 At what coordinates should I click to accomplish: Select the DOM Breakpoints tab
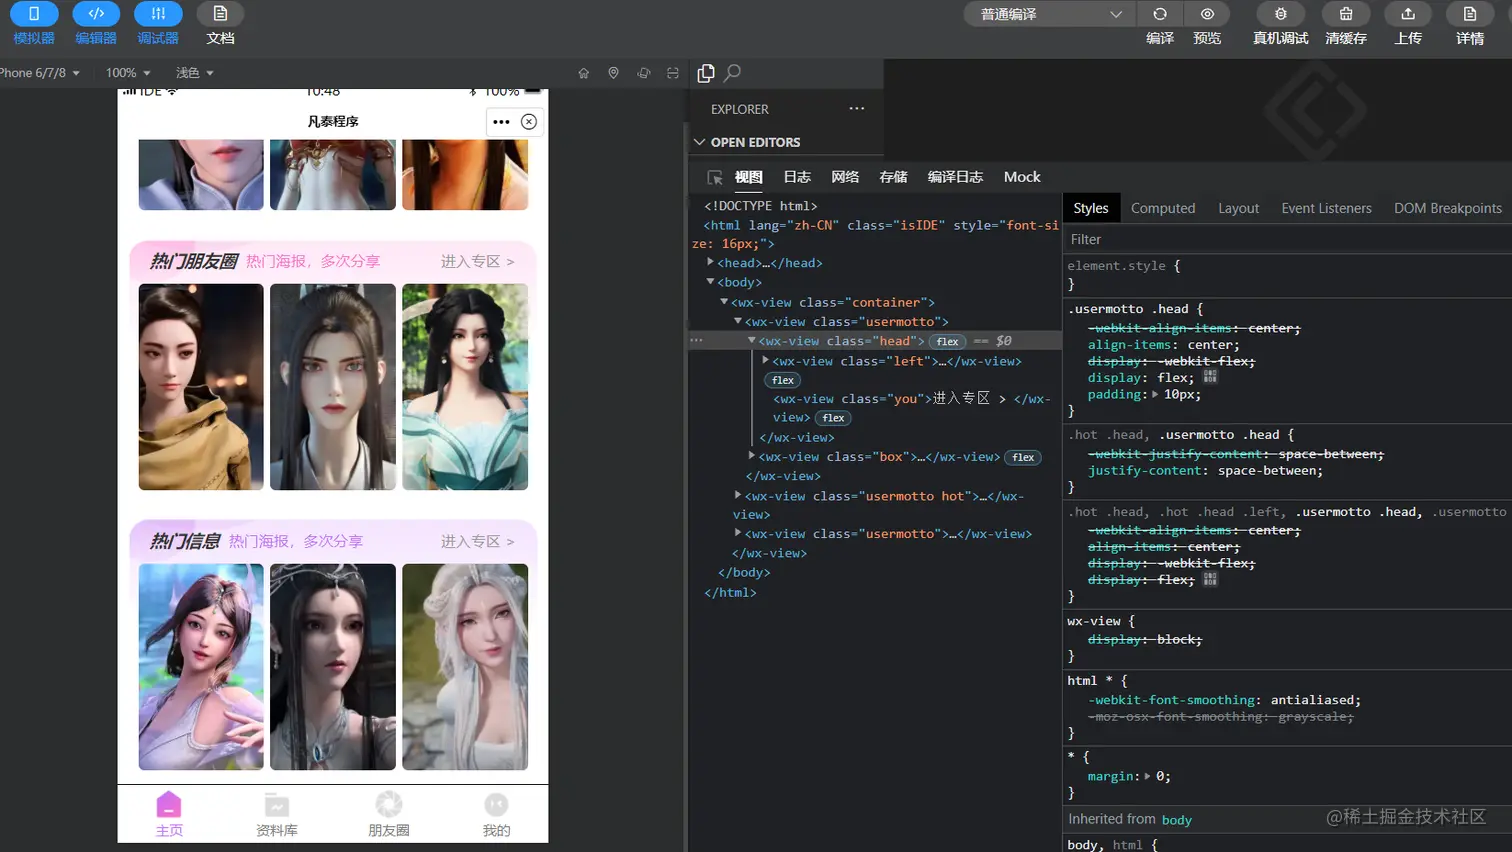1447,208
